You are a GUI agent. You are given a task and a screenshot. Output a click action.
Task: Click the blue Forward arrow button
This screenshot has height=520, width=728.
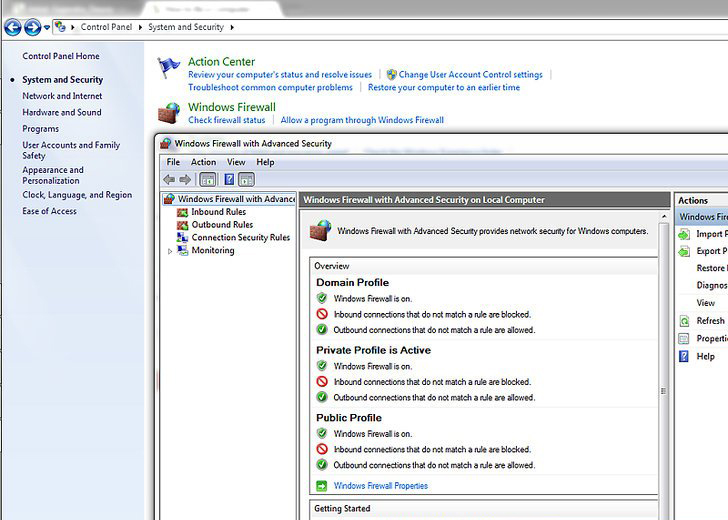32,27
